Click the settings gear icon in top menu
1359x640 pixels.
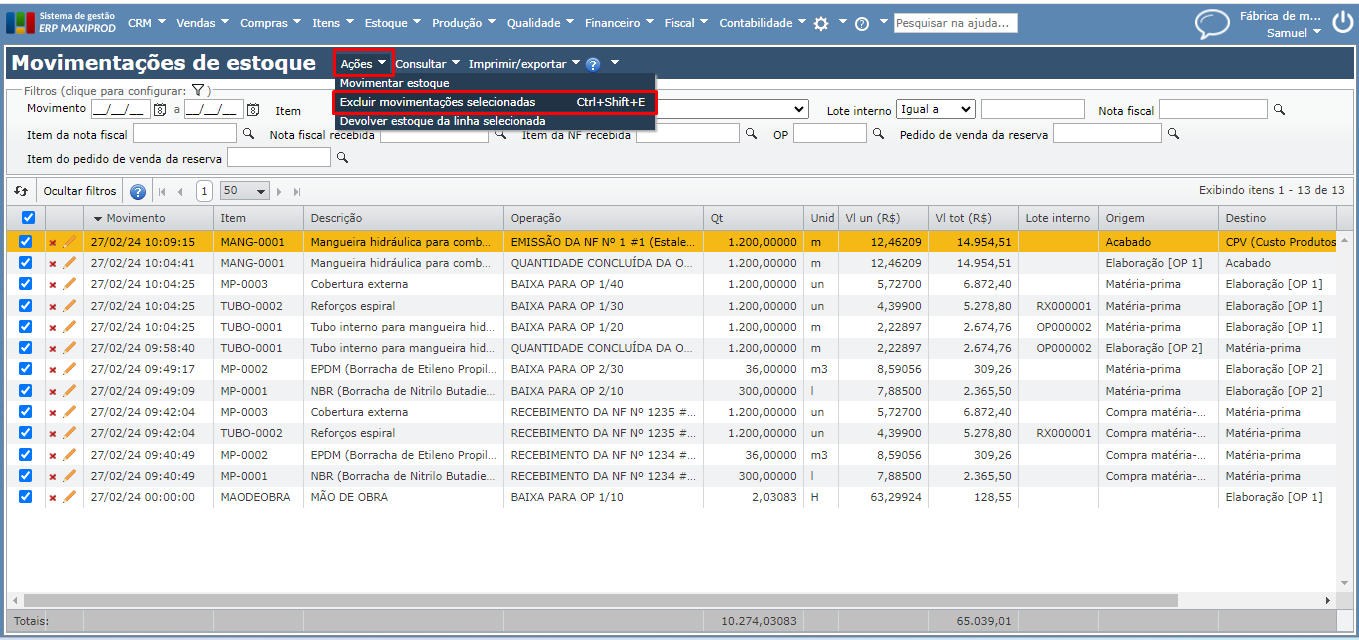coord(821,23)
